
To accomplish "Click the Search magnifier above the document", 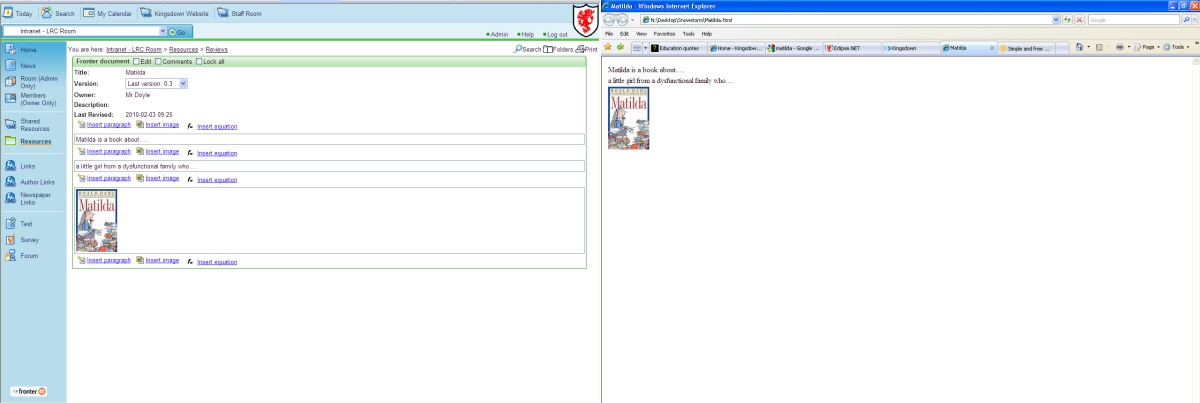I will [x=517, y=49].
